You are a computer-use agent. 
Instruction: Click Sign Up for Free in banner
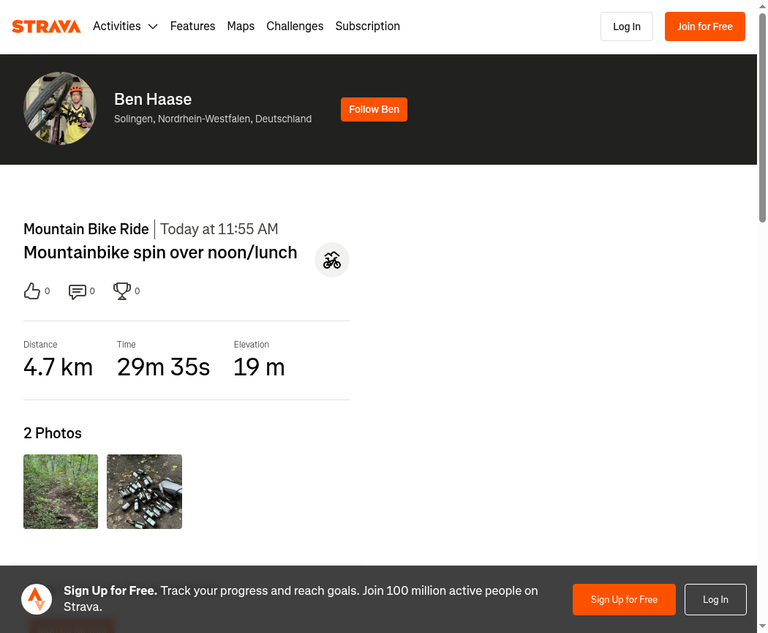coord(624,599)
